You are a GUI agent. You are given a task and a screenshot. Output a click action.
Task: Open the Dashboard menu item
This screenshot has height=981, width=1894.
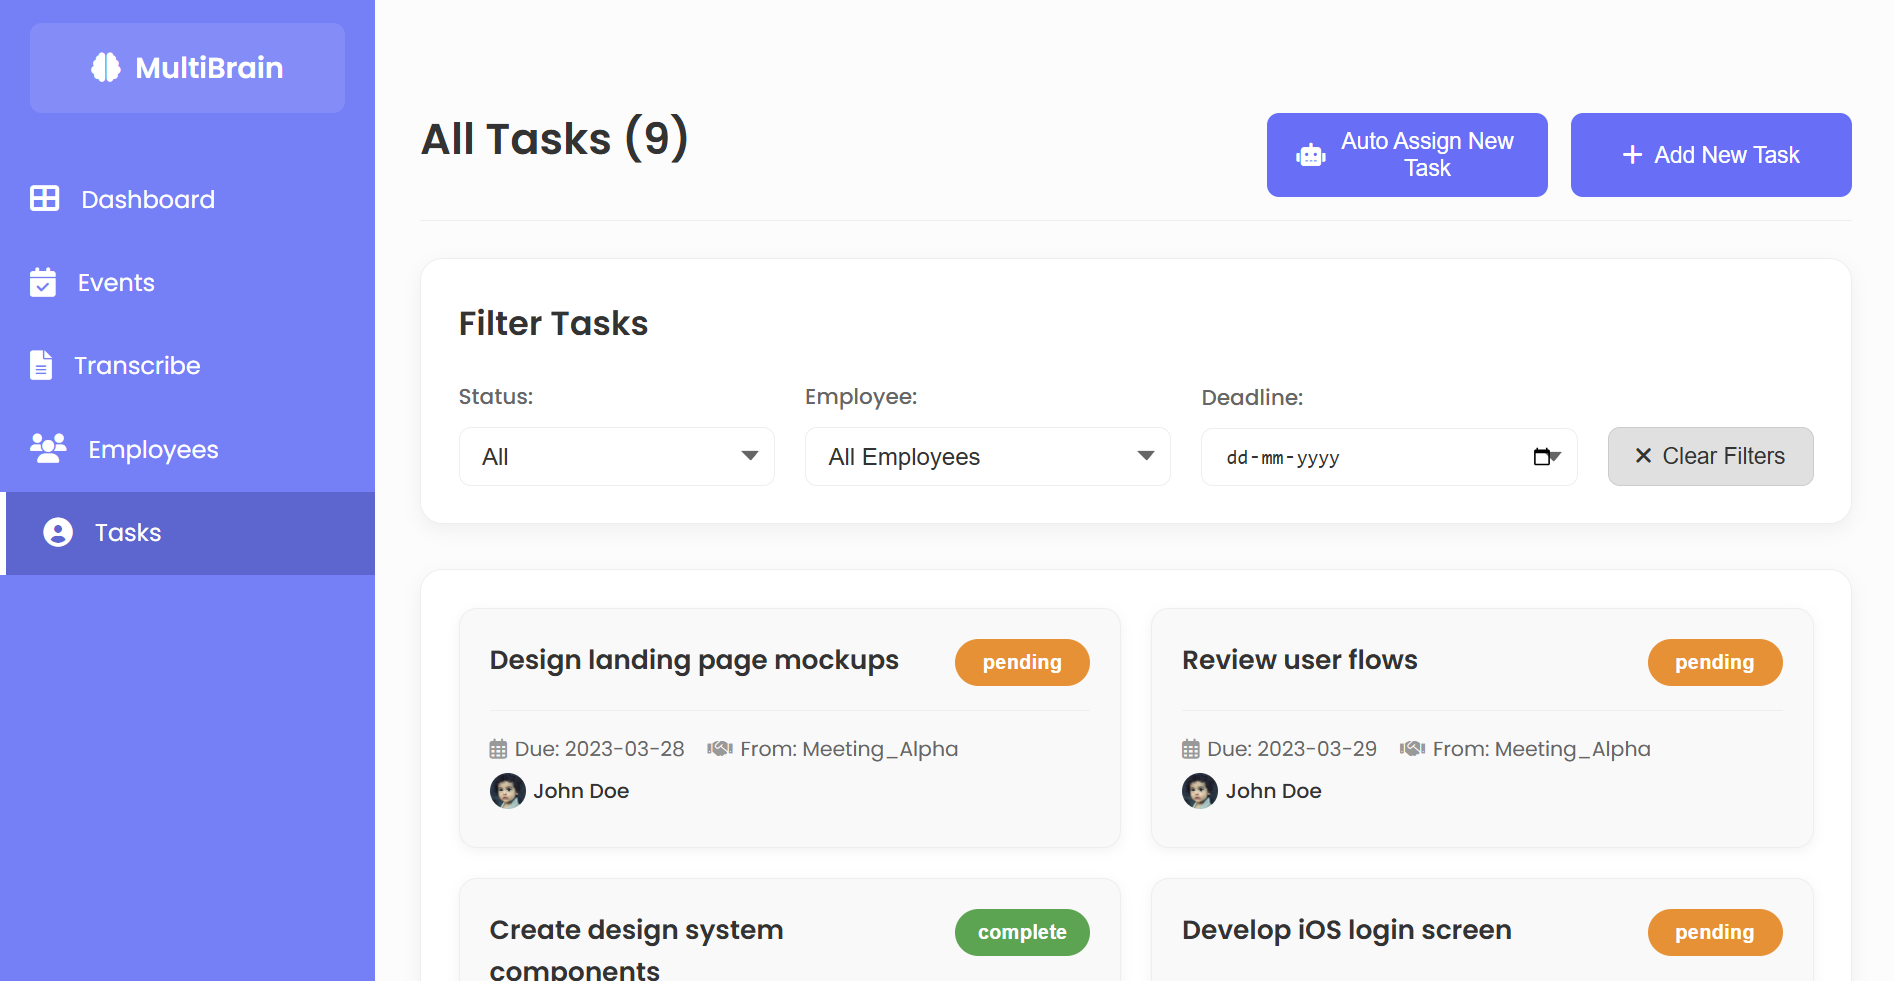188,199
